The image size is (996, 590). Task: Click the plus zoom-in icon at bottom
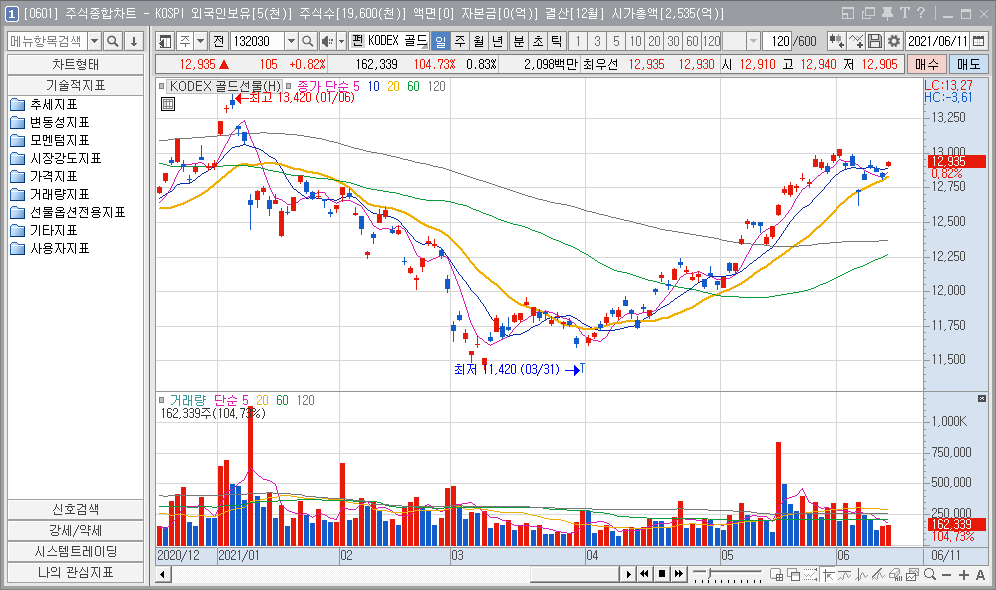click(964, 574)
